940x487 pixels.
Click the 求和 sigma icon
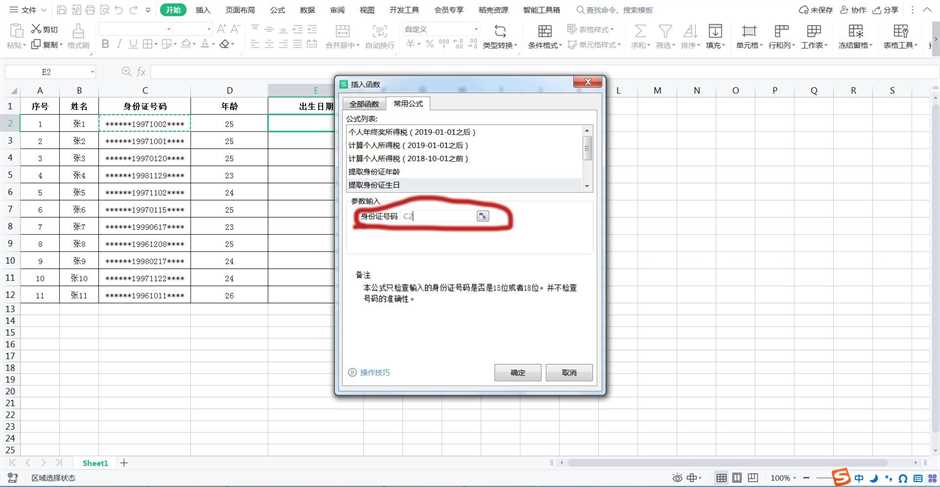pos(639,31)
